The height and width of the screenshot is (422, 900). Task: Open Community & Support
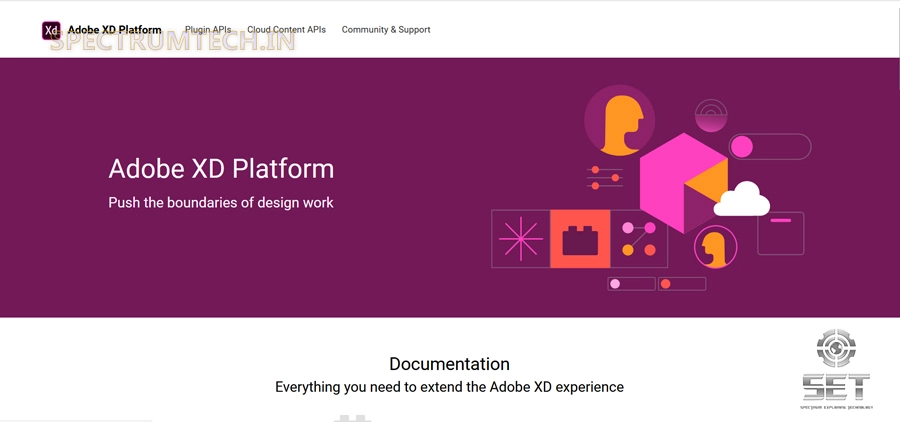(386, 30)
